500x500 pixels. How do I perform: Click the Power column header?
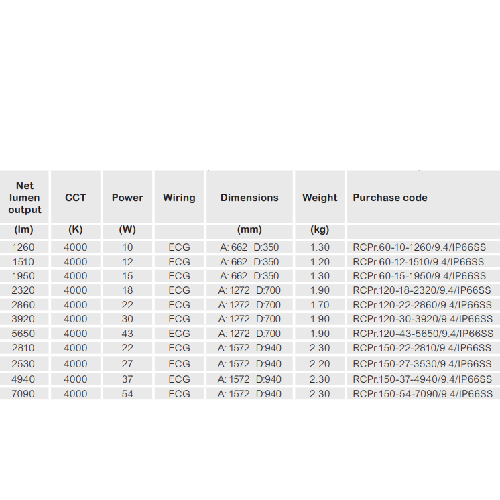[127, 198]
